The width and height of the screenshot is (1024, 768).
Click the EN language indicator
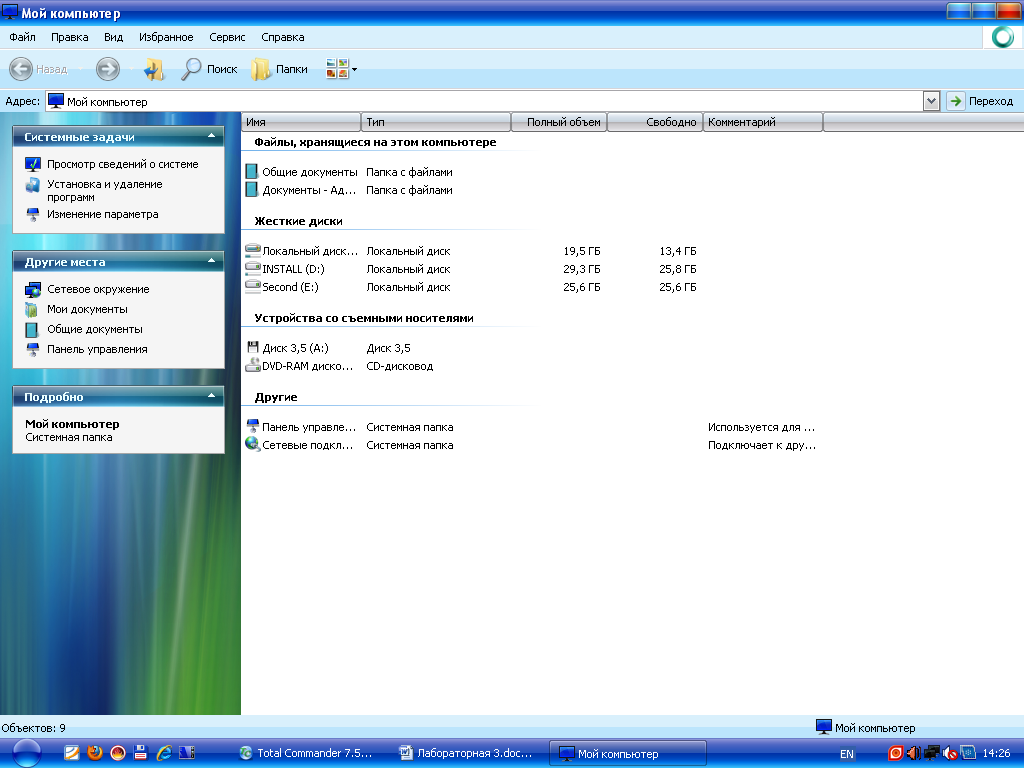click(846, 754)
